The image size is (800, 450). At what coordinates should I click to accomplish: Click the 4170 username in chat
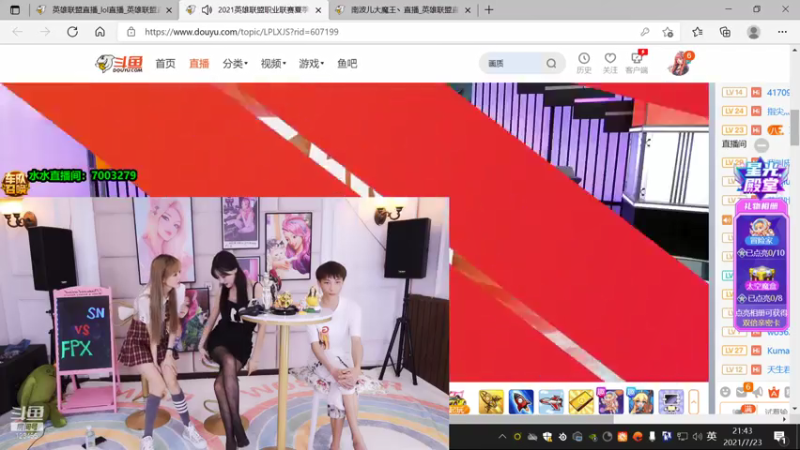point(778,92)
